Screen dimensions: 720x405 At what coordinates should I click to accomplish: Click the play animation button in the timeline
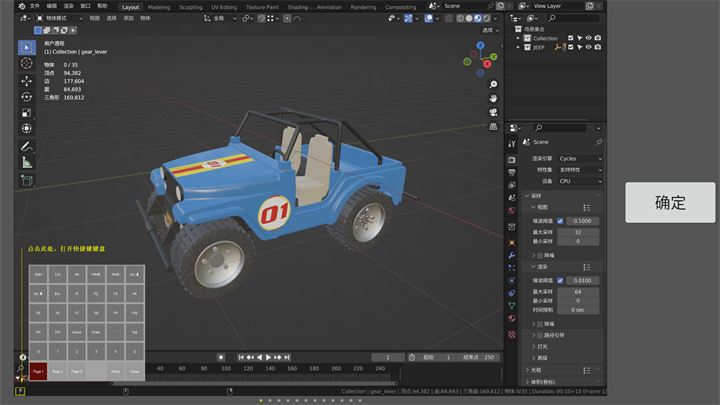[269, 357]
